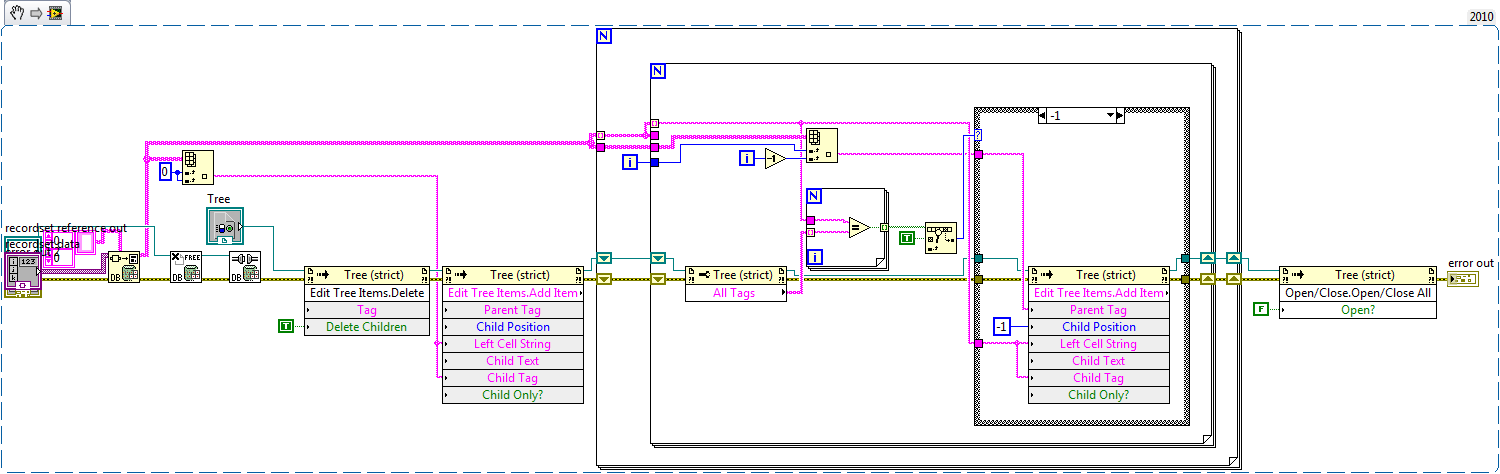
Task: Click the VI snippet icon in the top-left header
Action: 55,14
